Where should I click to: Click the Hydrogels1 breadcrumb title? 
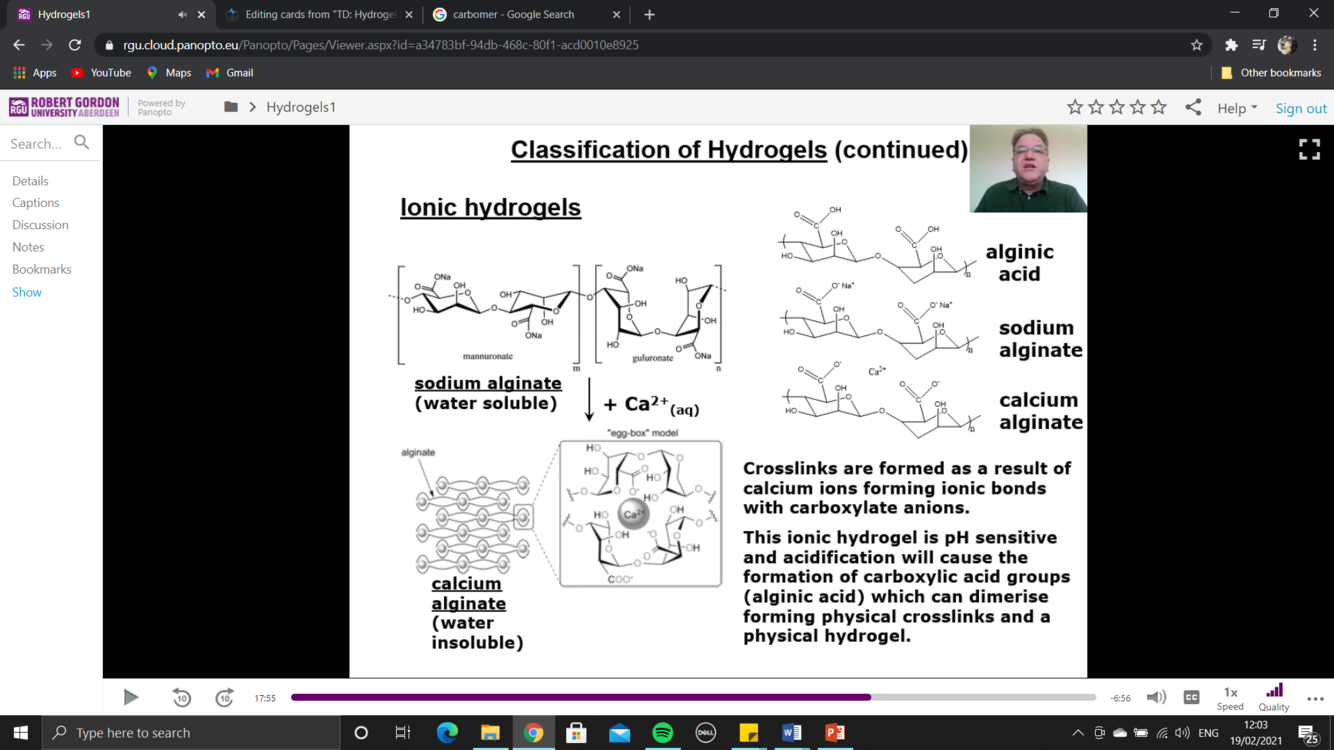click(x=301, y=107)
